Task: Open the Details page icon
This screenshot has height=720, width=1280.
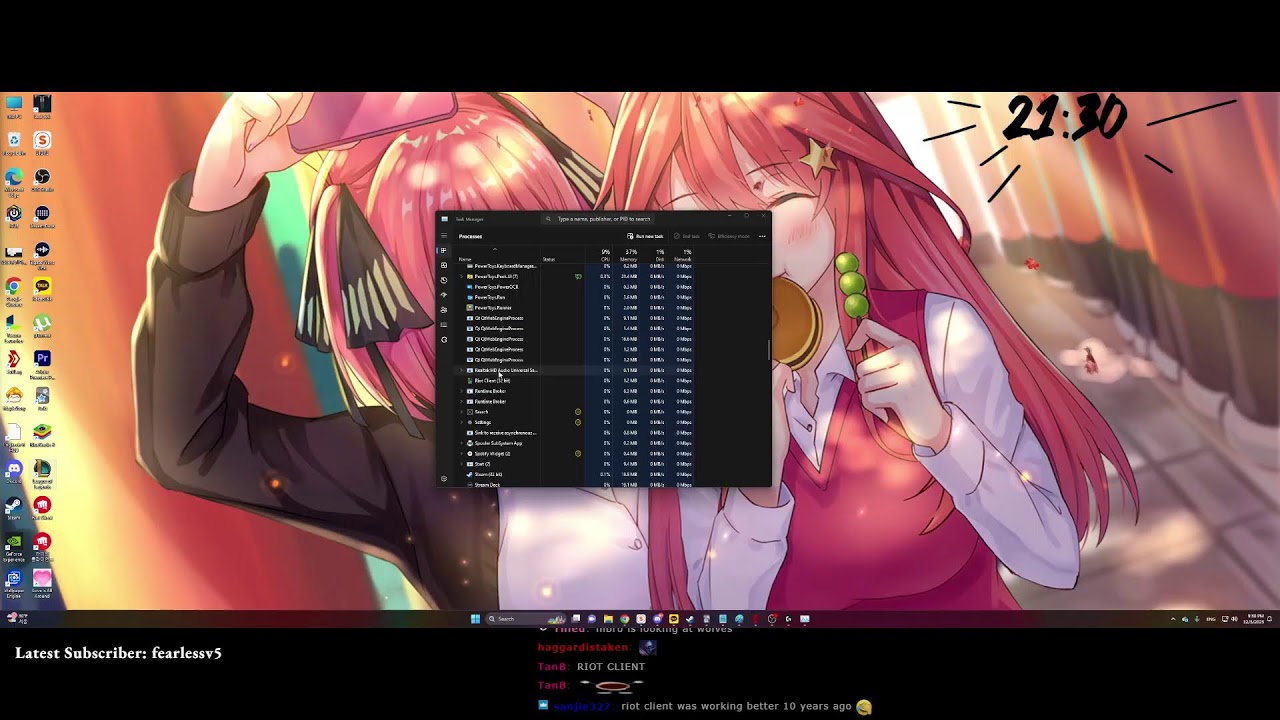Action: point(444,325)
